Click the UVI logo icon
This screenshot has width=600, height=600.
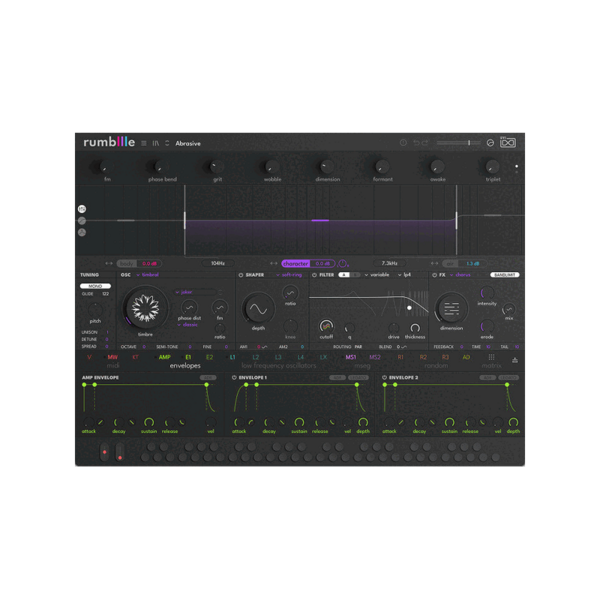[x=508, y=142]
